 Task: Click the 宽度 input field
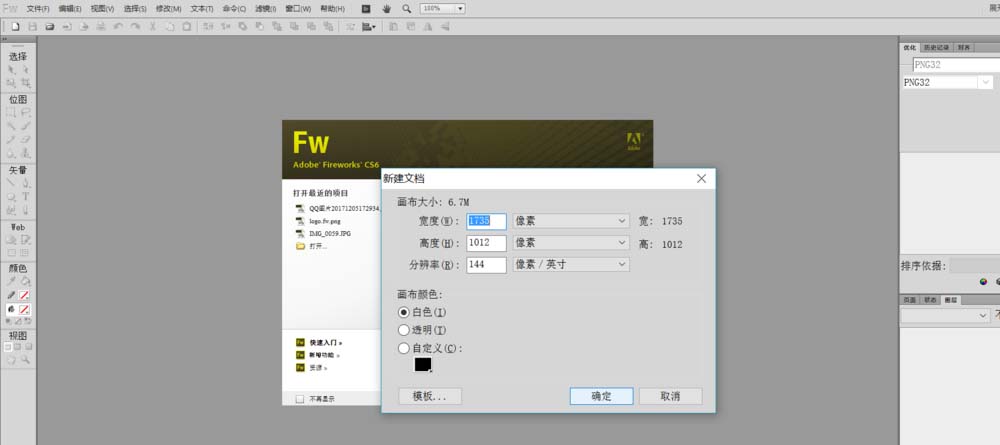pyautogui.click(x=486, y=221)
